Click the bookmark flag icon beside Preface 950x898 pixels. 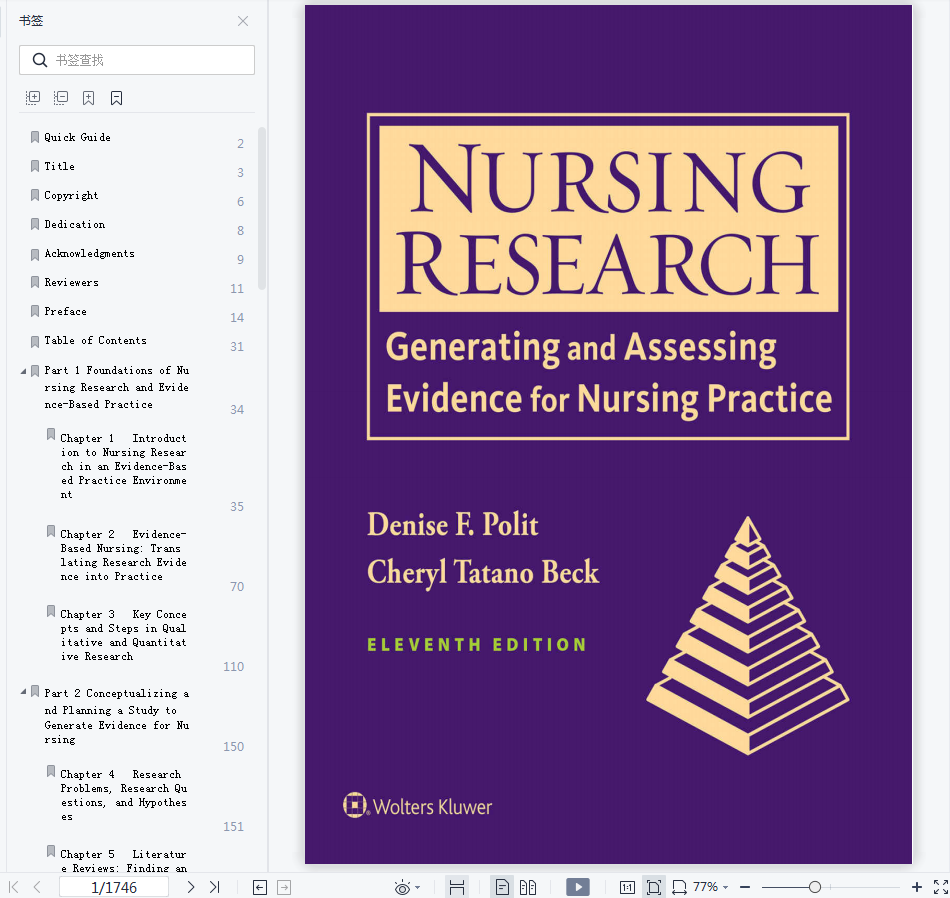point(35,312)
